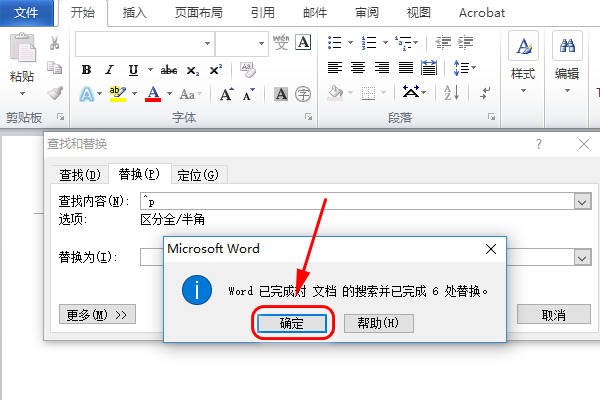This screenshot has height=400, width=600.
Task: Switch to Page Layout (页面布局) tab
Action: click(x=199, y=13)
